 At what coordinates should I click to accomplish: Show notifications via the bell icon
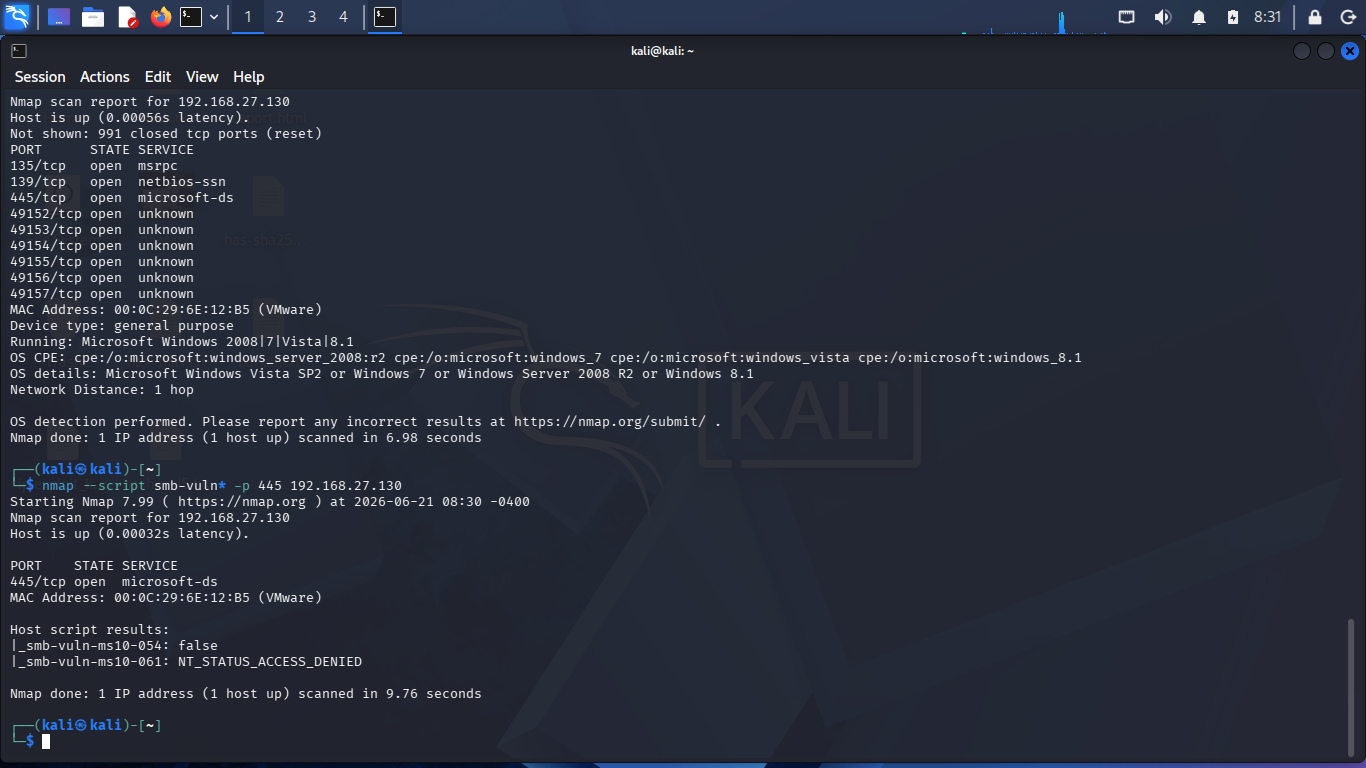(x=1199, y=17)
